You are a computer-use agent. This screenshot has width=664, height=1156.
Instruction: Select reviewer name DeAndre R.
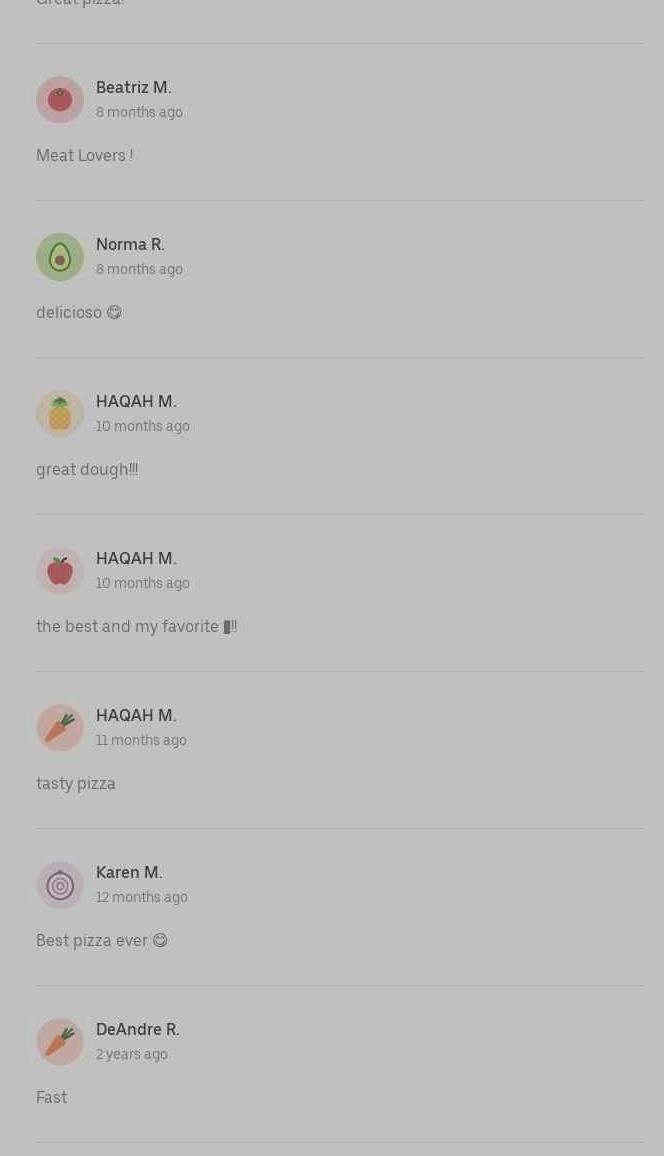[x=138, y=1029]
